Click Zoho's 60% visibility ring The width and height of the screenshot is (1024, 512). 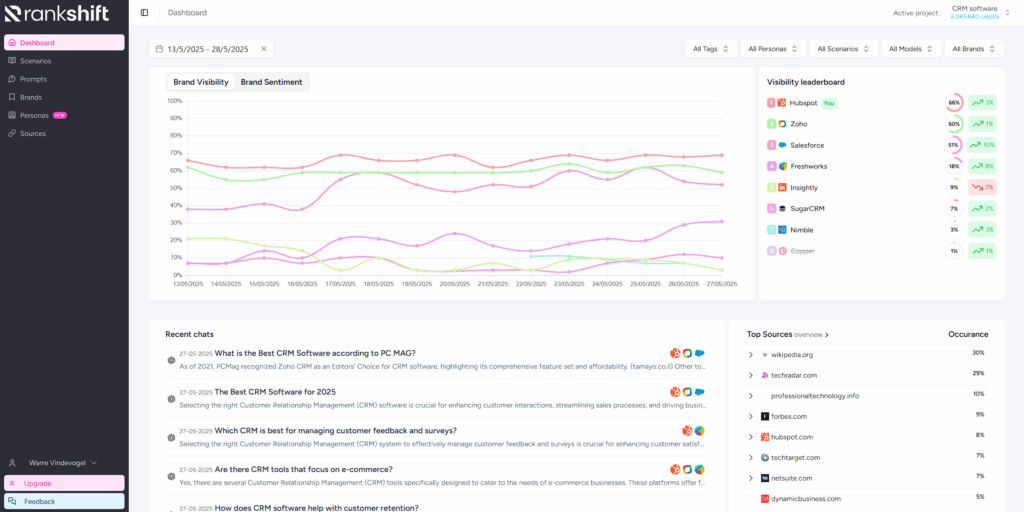tap(953, 123)
